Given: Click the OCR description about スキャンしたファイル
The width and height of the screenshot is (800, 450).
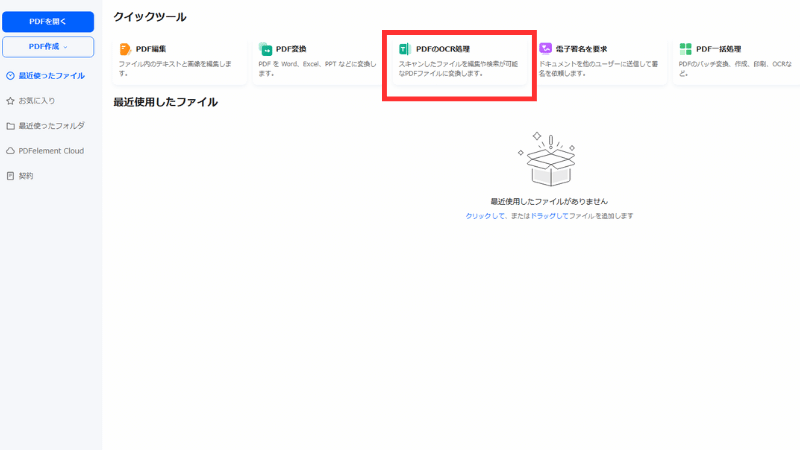Looking at the screenshot, I should coord(458,68).
